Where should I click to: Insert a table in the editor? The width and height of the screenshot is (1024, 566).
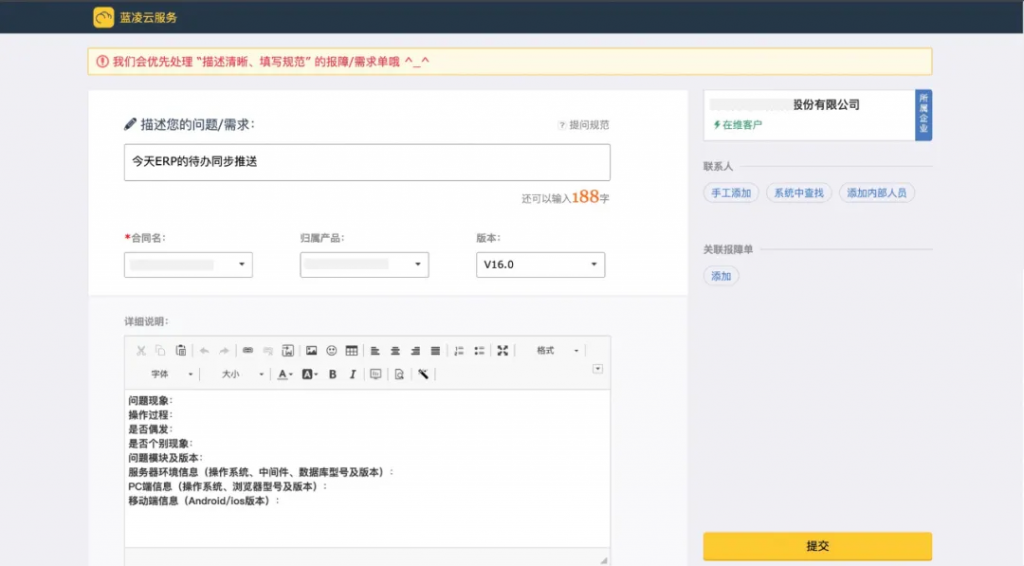click(351, 351)
